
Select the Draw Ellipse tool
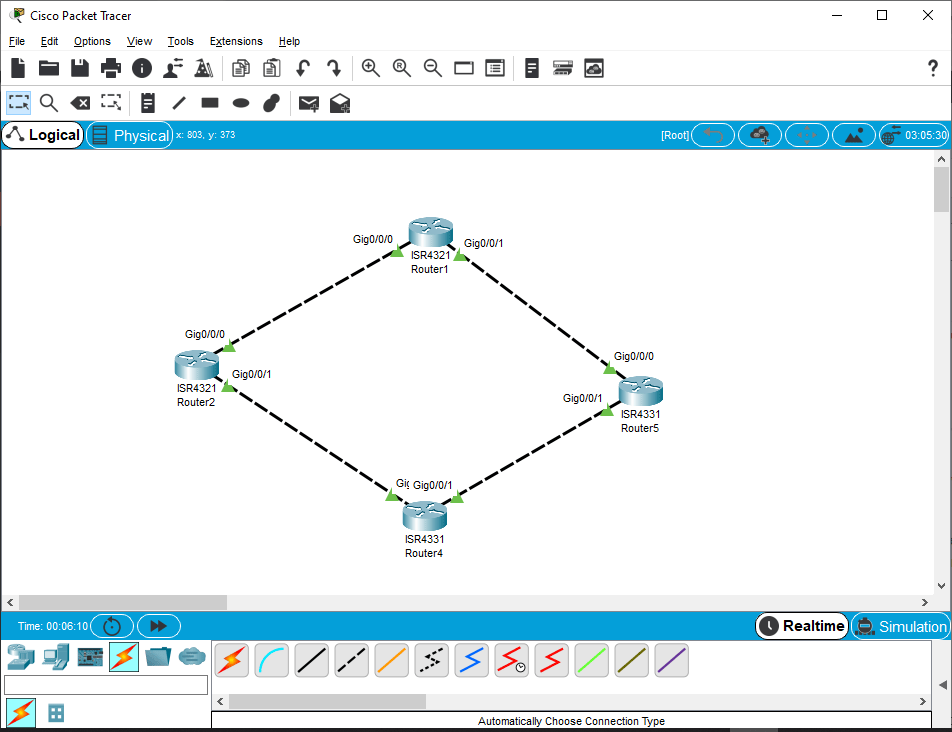(x=240, y=103)
